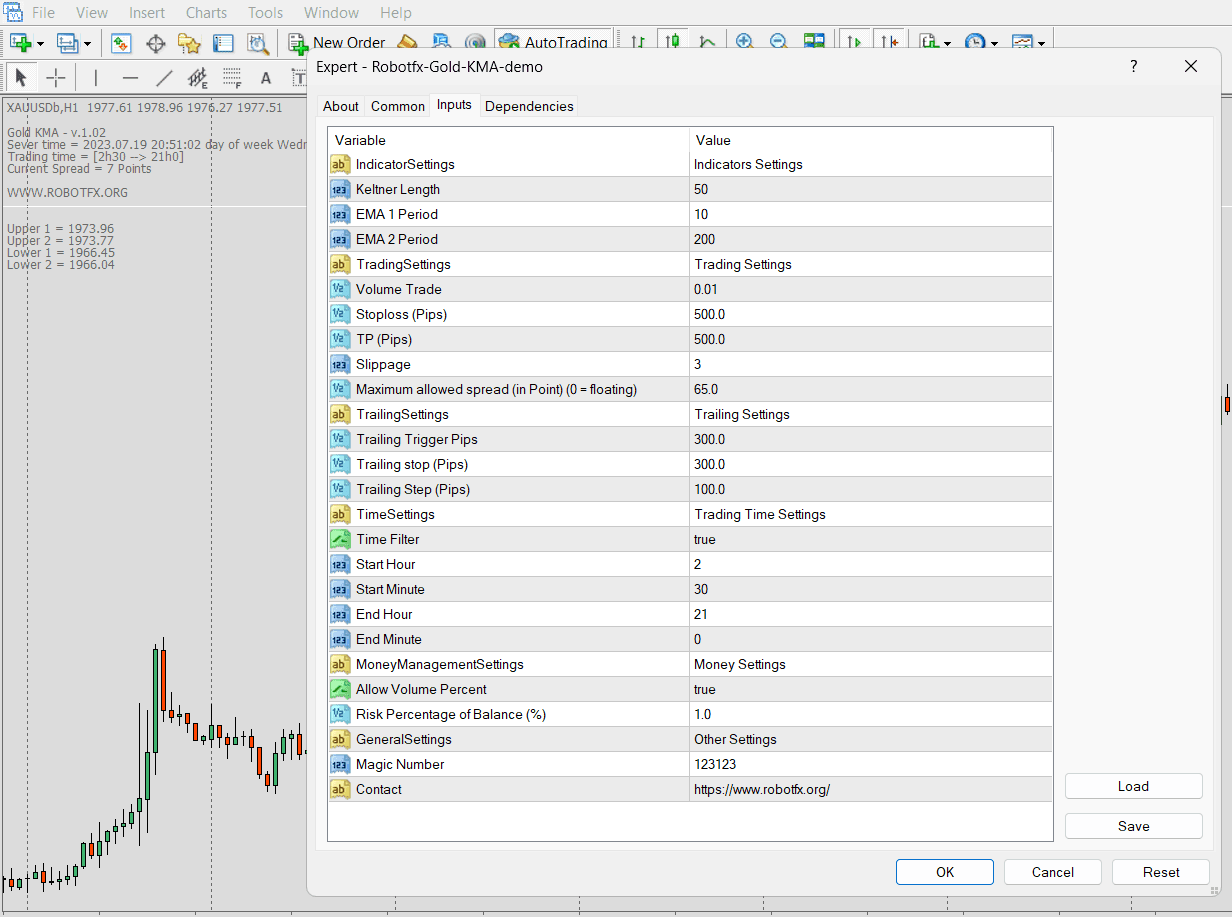
Task: Select the Keltner Length value 50
Action: pos(871,189)
